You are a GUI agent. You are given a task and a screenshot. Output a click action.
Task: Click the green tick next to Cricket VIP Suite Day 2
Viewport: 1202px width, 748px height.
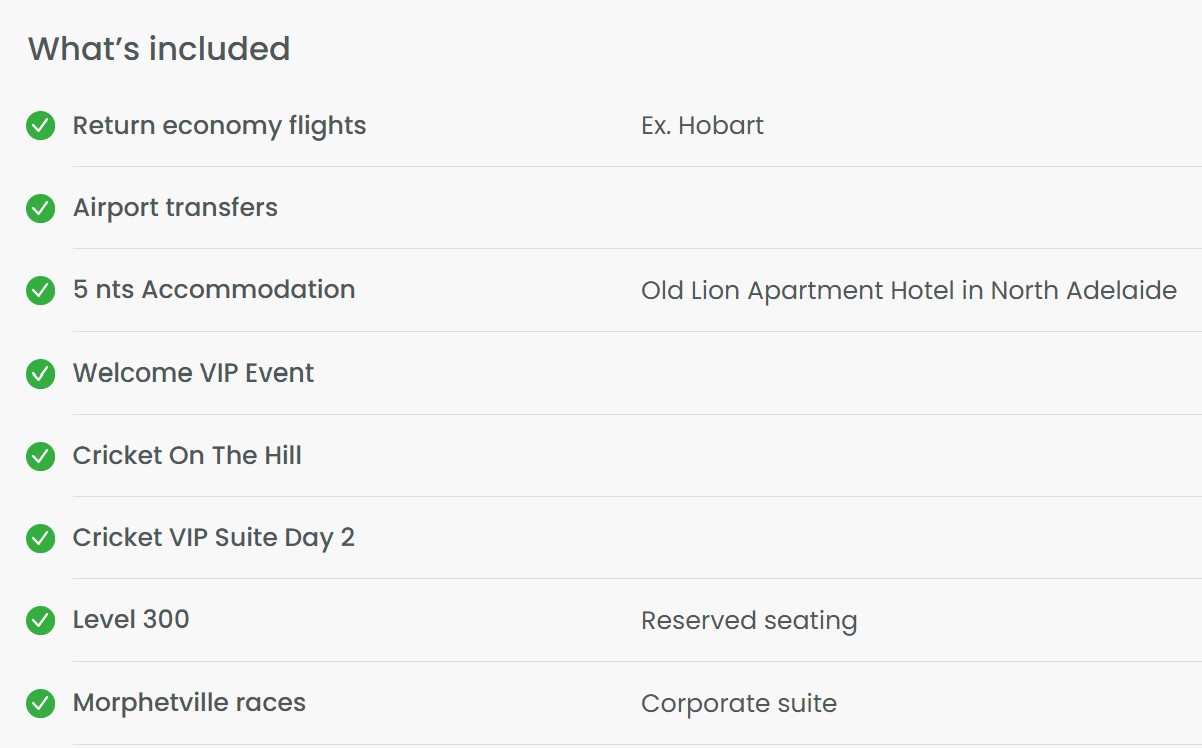click(x=40, y=538)
